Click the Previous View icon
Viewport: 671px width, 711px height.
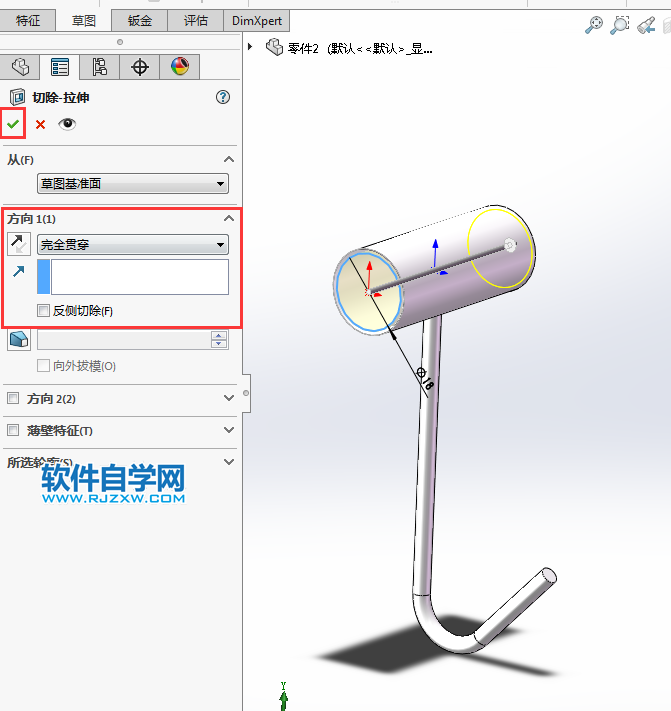click(646, 25)
